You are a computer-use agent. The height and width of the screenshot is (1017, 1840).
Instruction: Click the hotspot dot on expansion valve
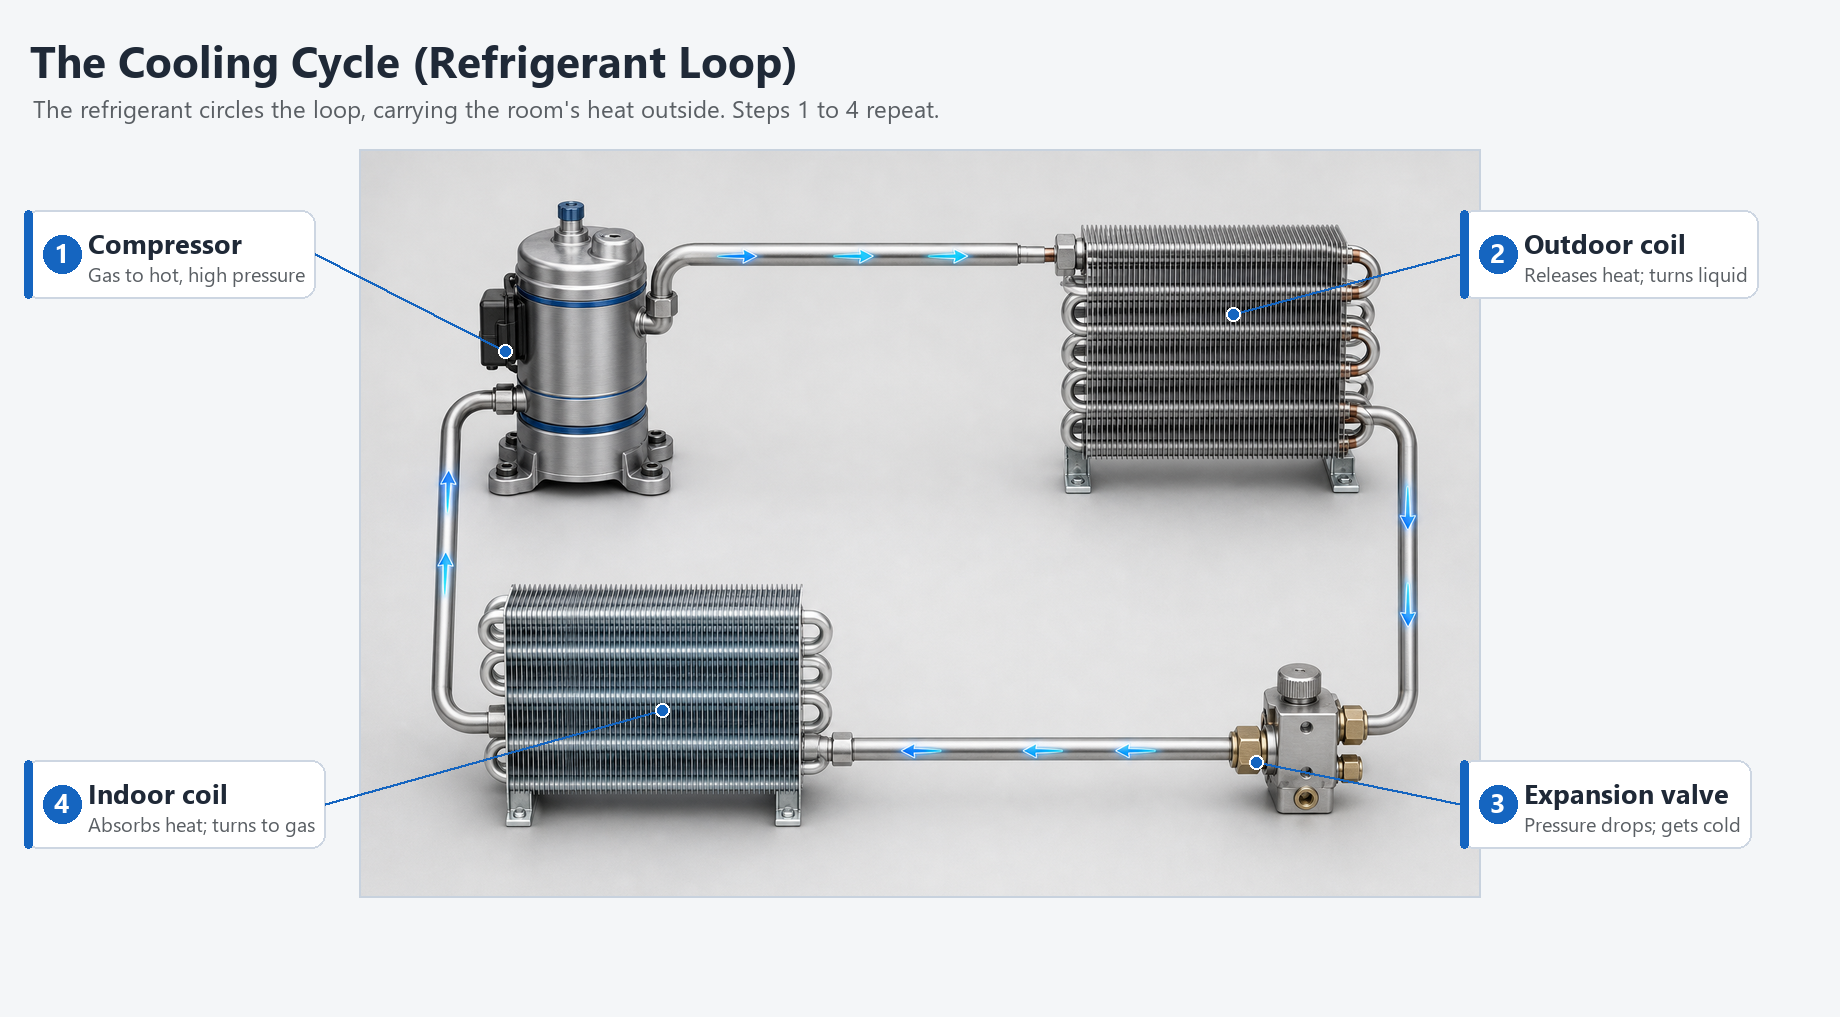tap(1256, 763)
